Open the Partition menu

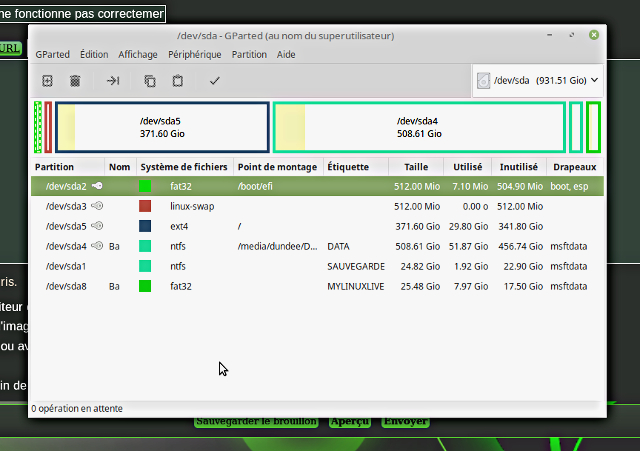pos(249,55)
